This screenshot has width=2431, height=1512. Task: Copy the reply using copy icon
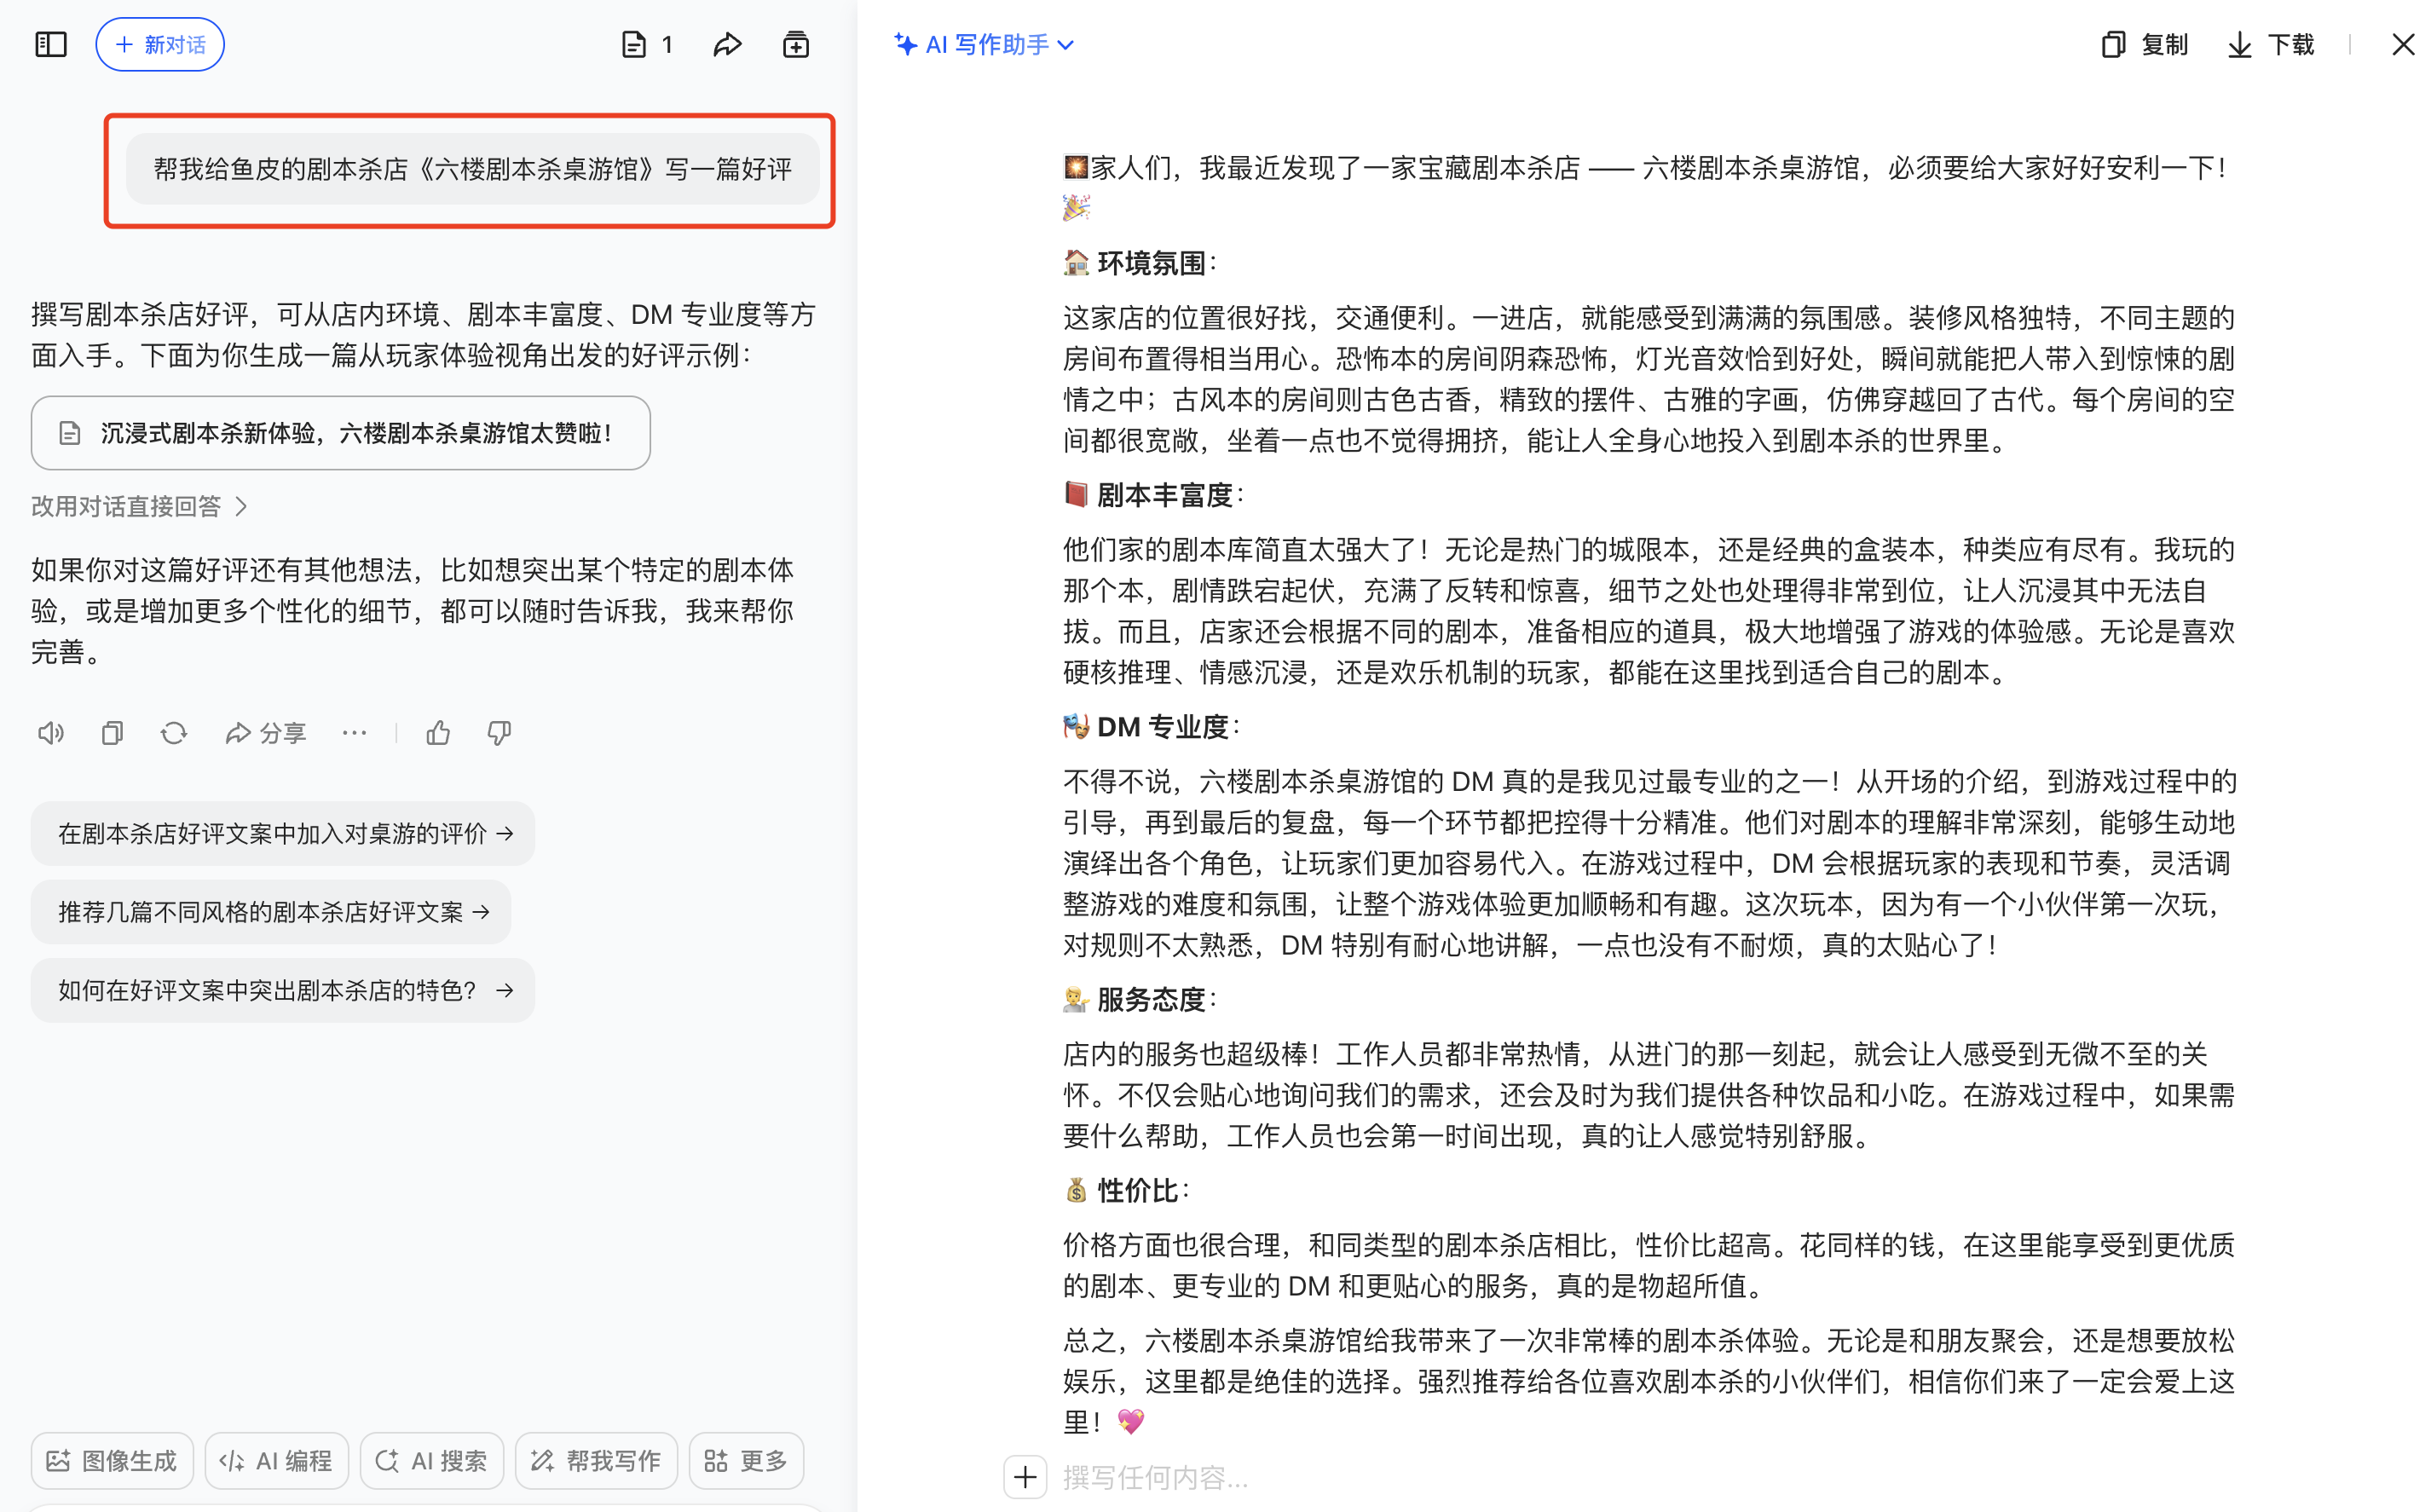[x=112, y=733]
